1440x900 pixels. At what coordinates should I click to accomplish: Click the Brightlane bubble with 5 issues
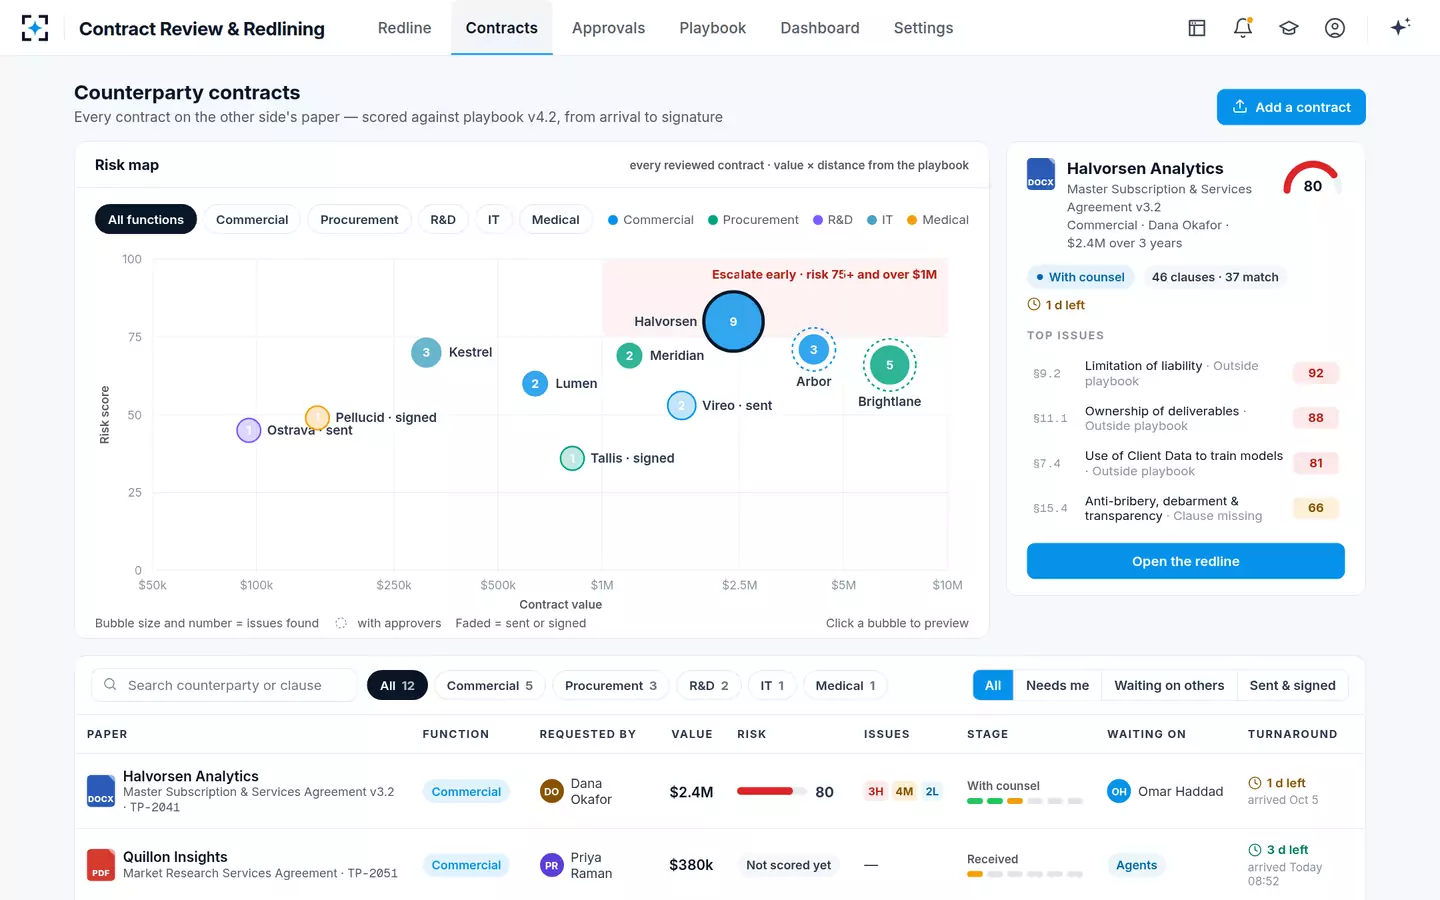889,365
